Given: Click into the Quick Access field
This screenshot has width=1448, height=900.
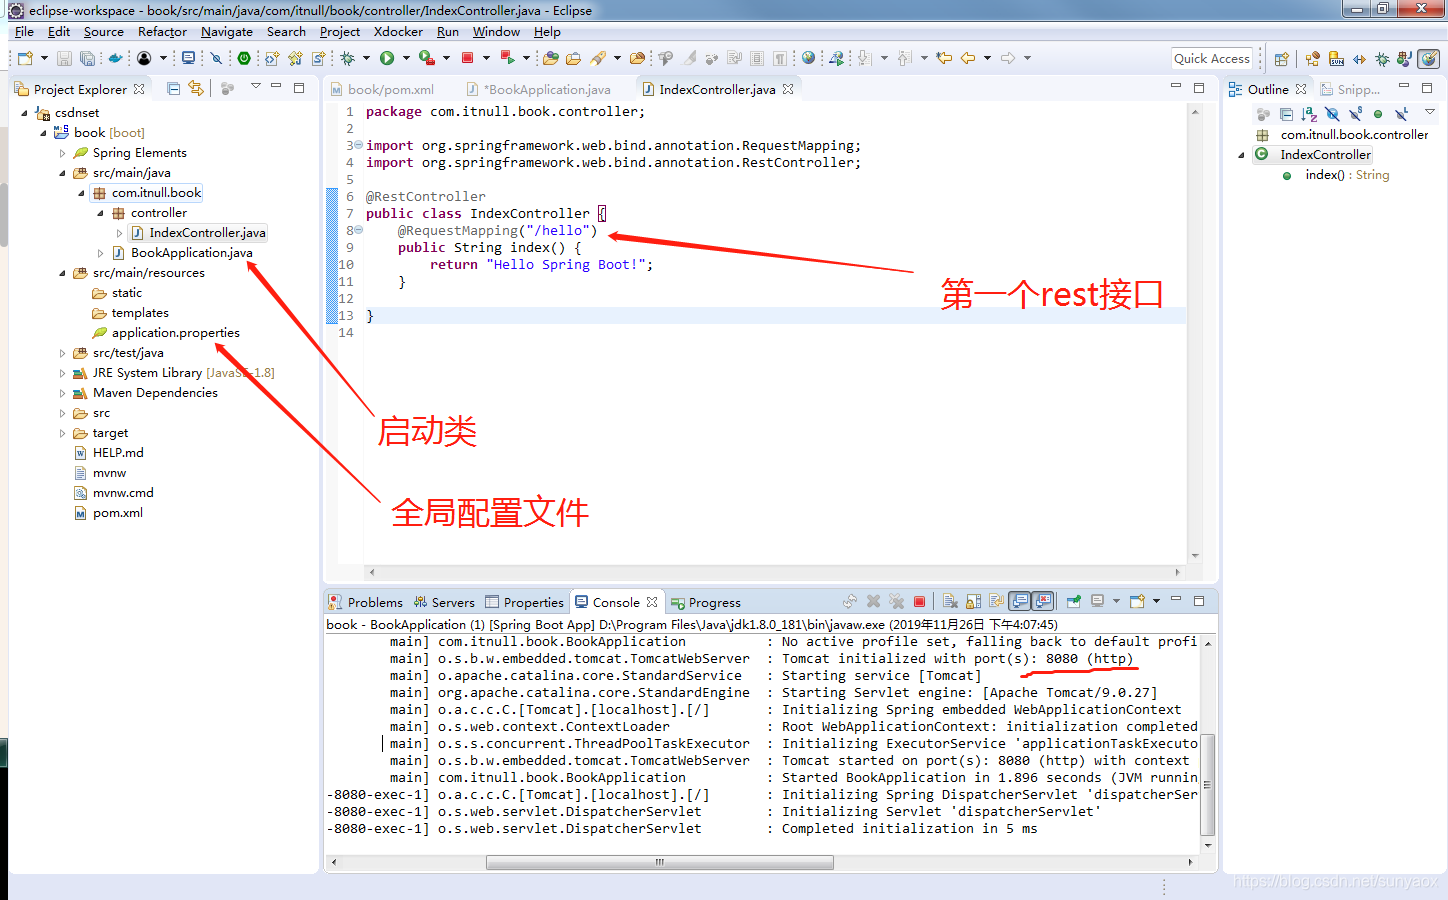Looking at the screenshot, I should pos(1212,58).
